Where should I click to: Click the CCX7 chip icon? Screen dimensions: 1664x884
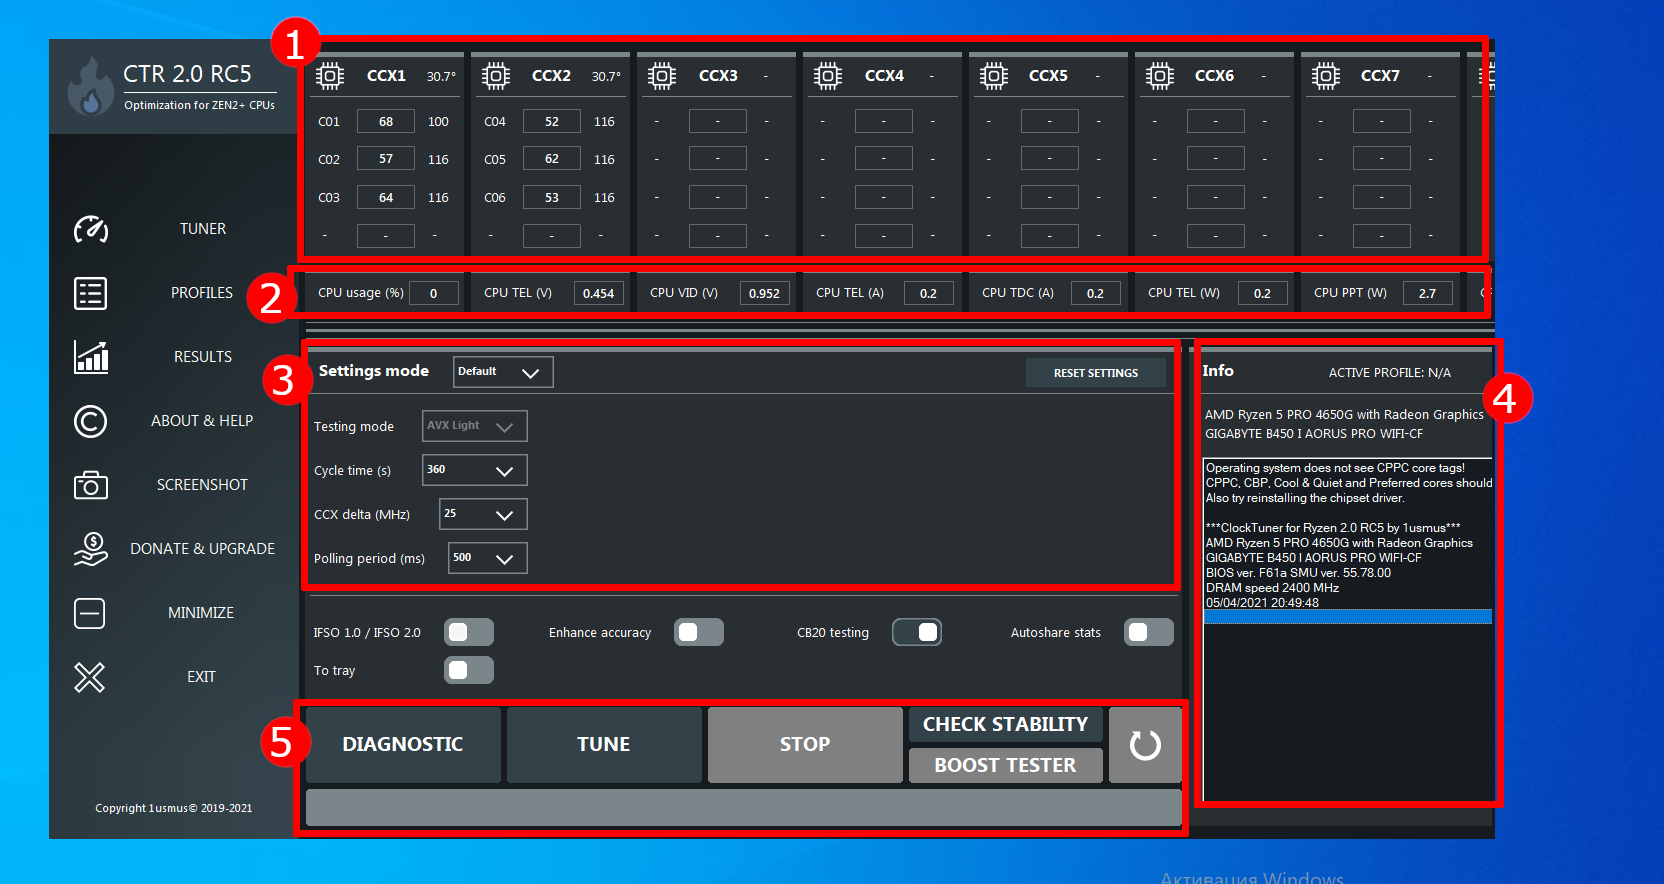(1326, 76)
